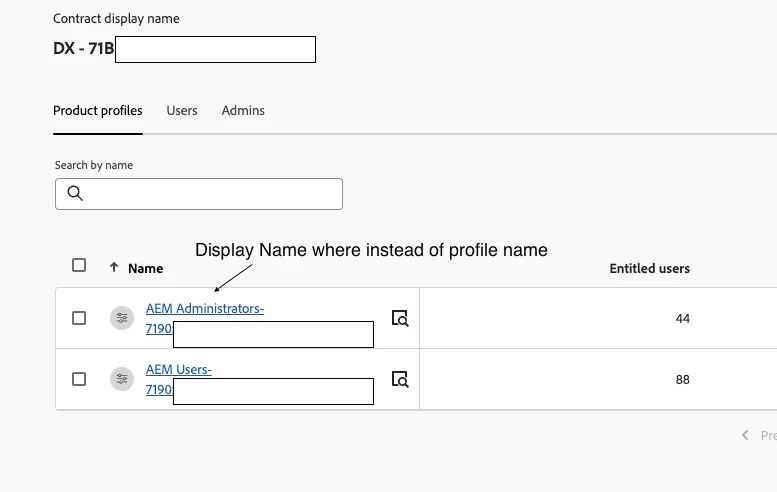Viewport: 777px width, 492px height.
Task: Switch to the Users tab
Action: click(182, 110)
